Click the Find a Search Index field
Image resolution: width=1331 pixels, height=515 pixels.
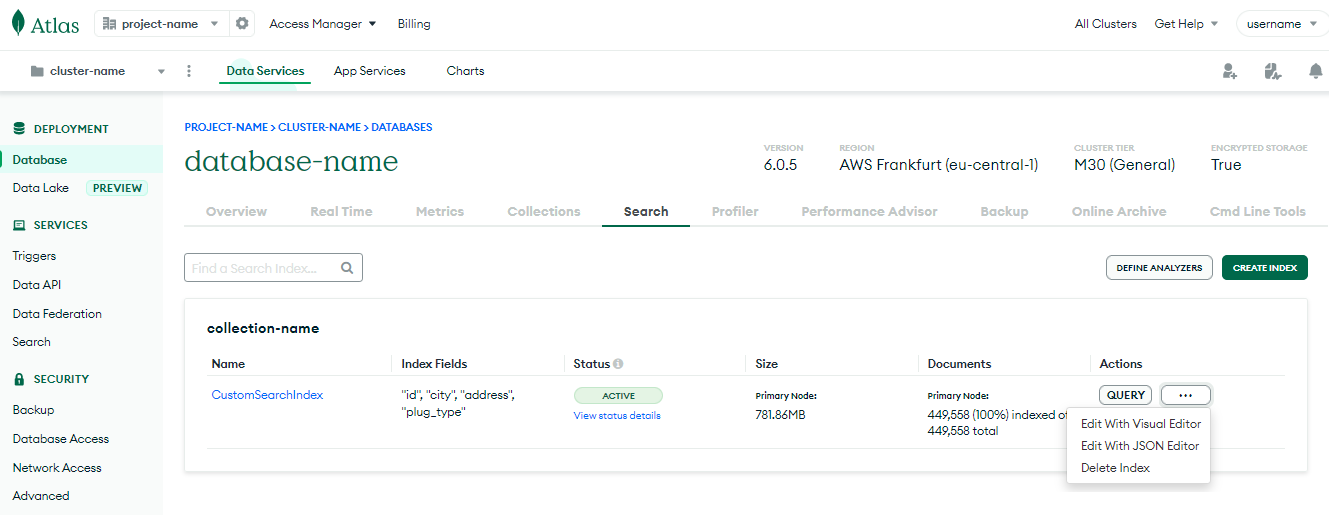coord(262,268)
